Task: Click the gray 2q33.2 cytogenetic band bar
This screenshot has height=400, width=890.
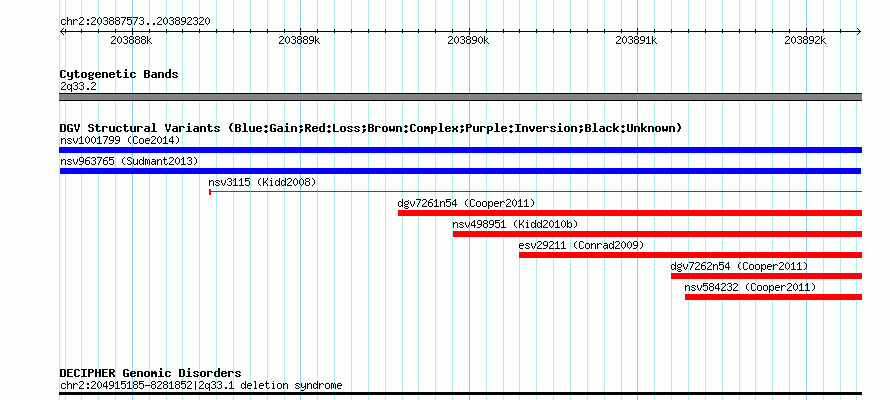Action: point(460,97)
